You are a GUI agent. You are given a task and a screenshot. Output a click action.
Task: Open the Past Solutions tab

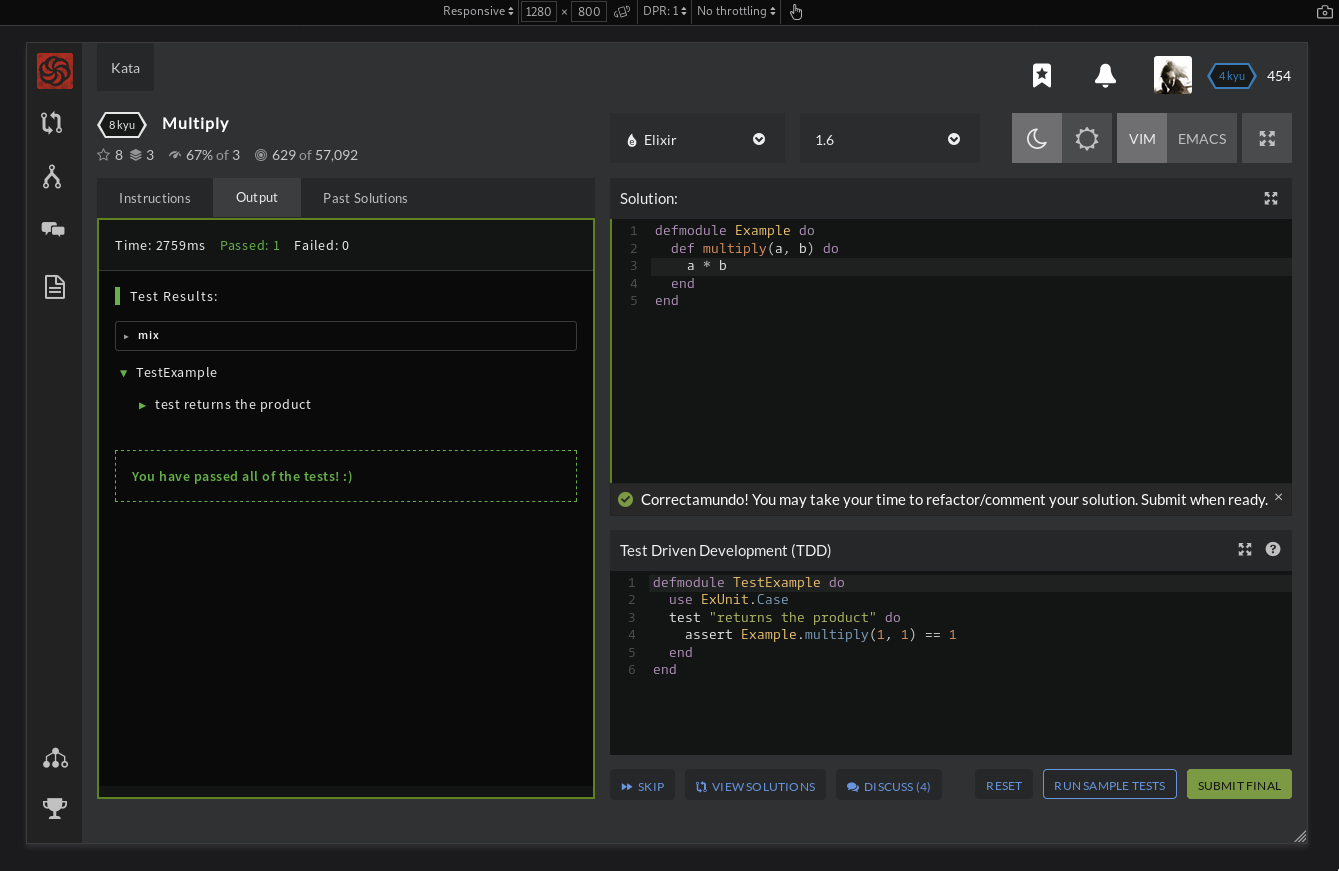[364, 198]
